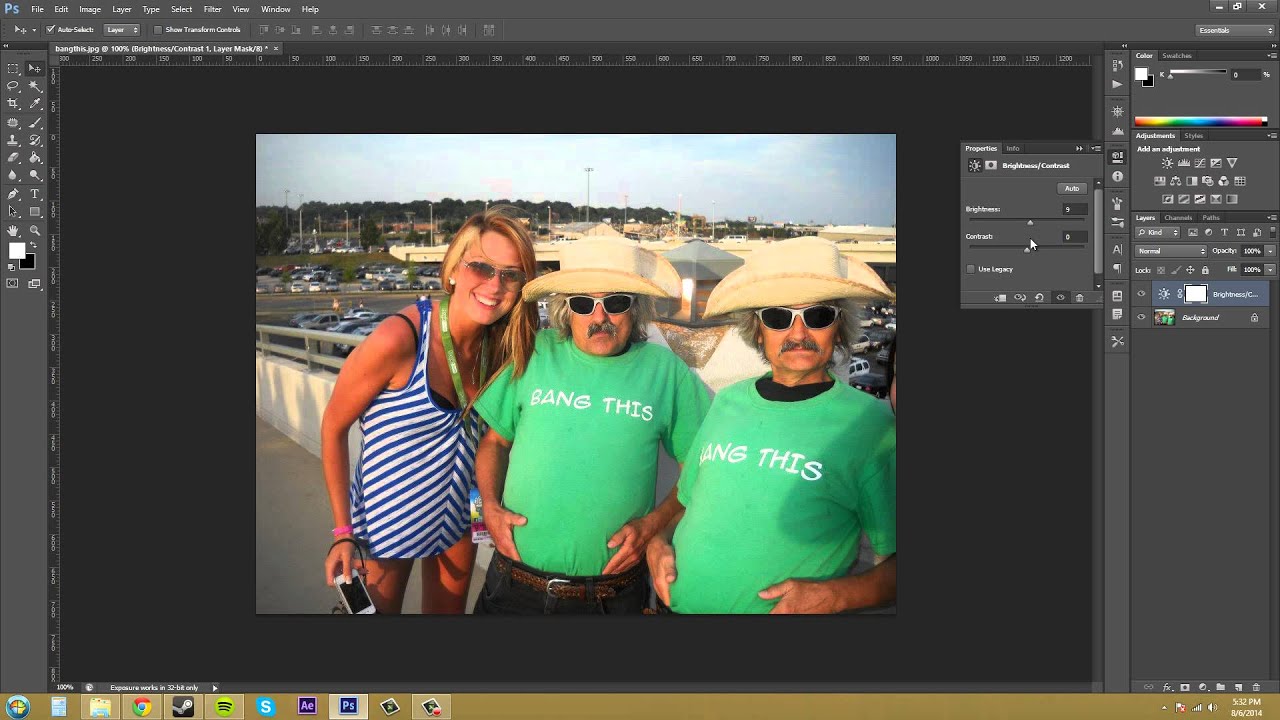Select the Magic Wand tool
This screenshot has height=720, width=1280.
point(35,86)
